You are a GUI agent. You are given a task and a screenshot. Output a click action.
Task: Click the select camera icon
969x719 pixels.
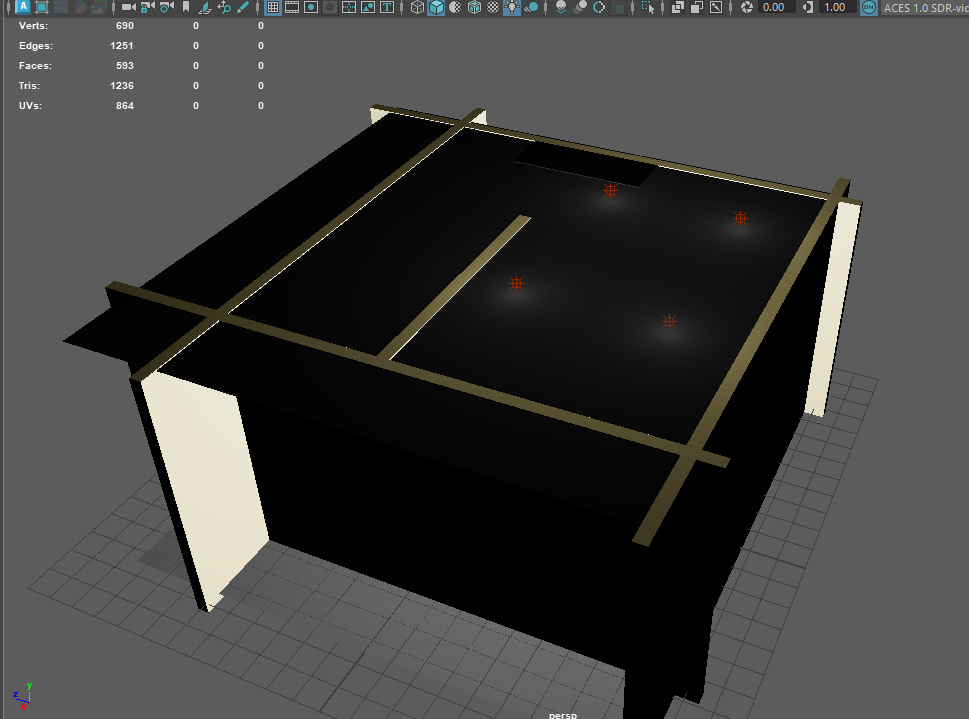(x=128, y=7)
